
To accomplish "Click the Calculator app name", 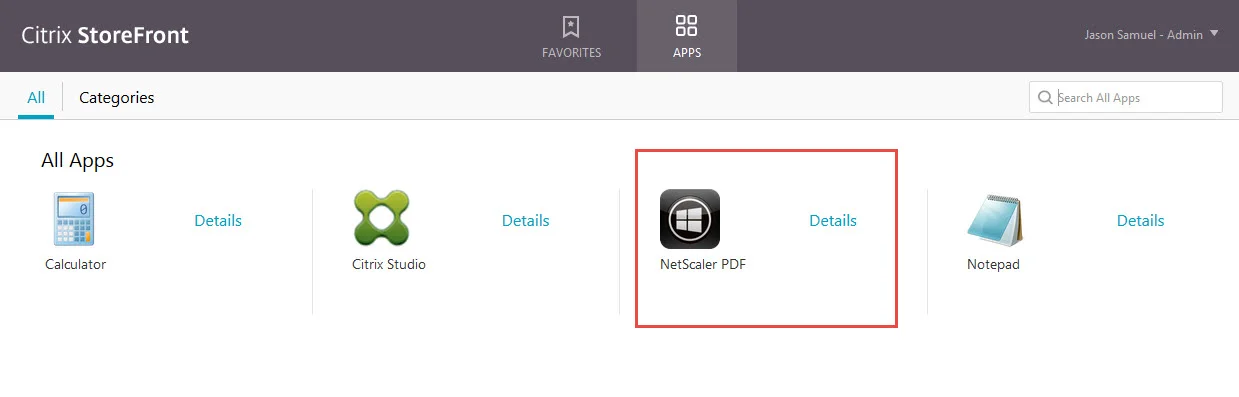I will point(75,265).
